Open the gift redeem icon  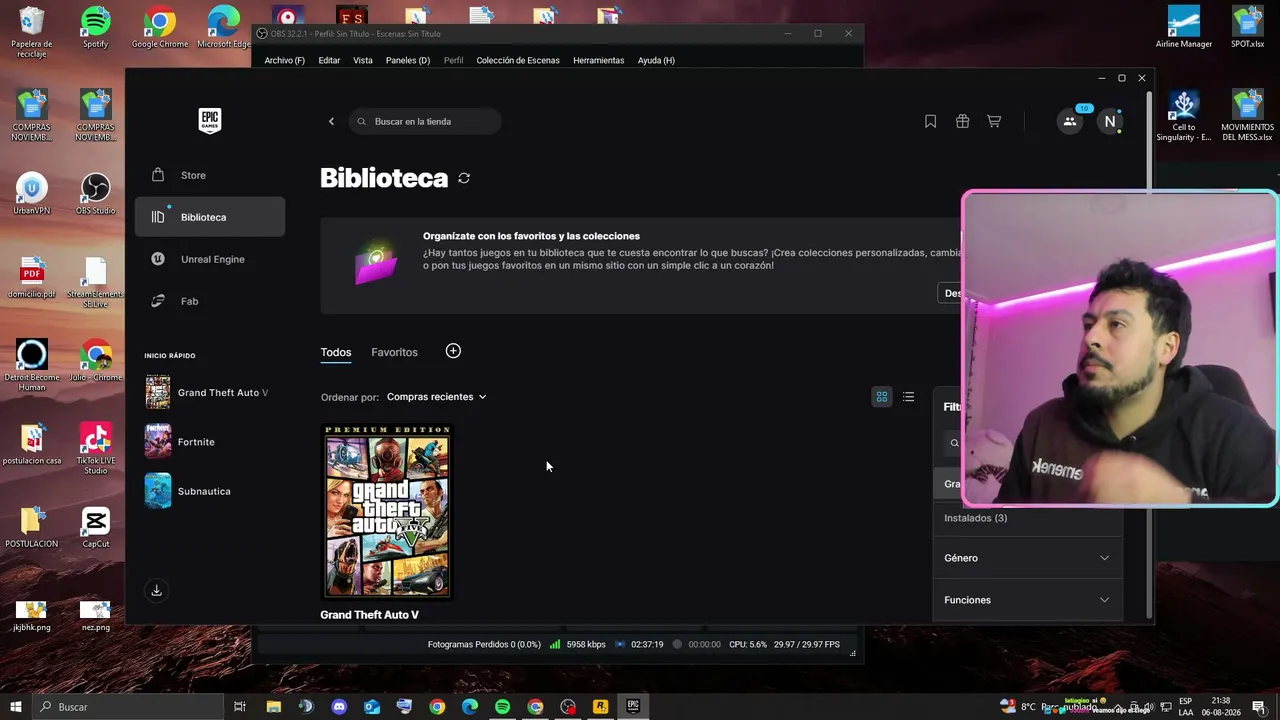pos(962,121)
